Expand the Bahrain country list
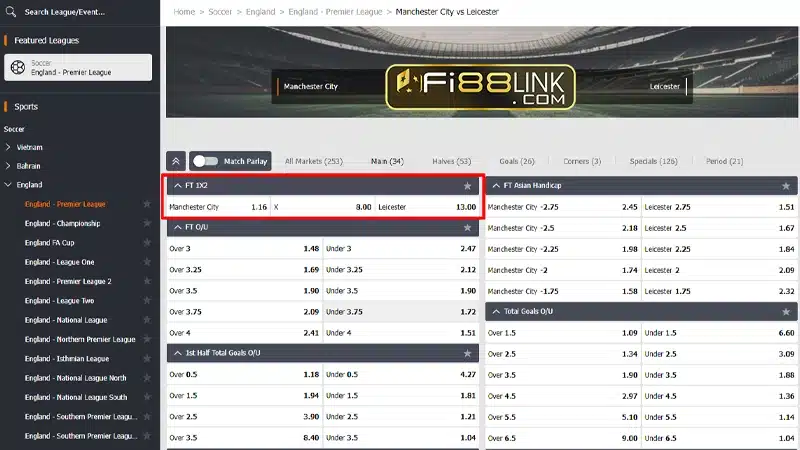 click(x=8, y=166)
